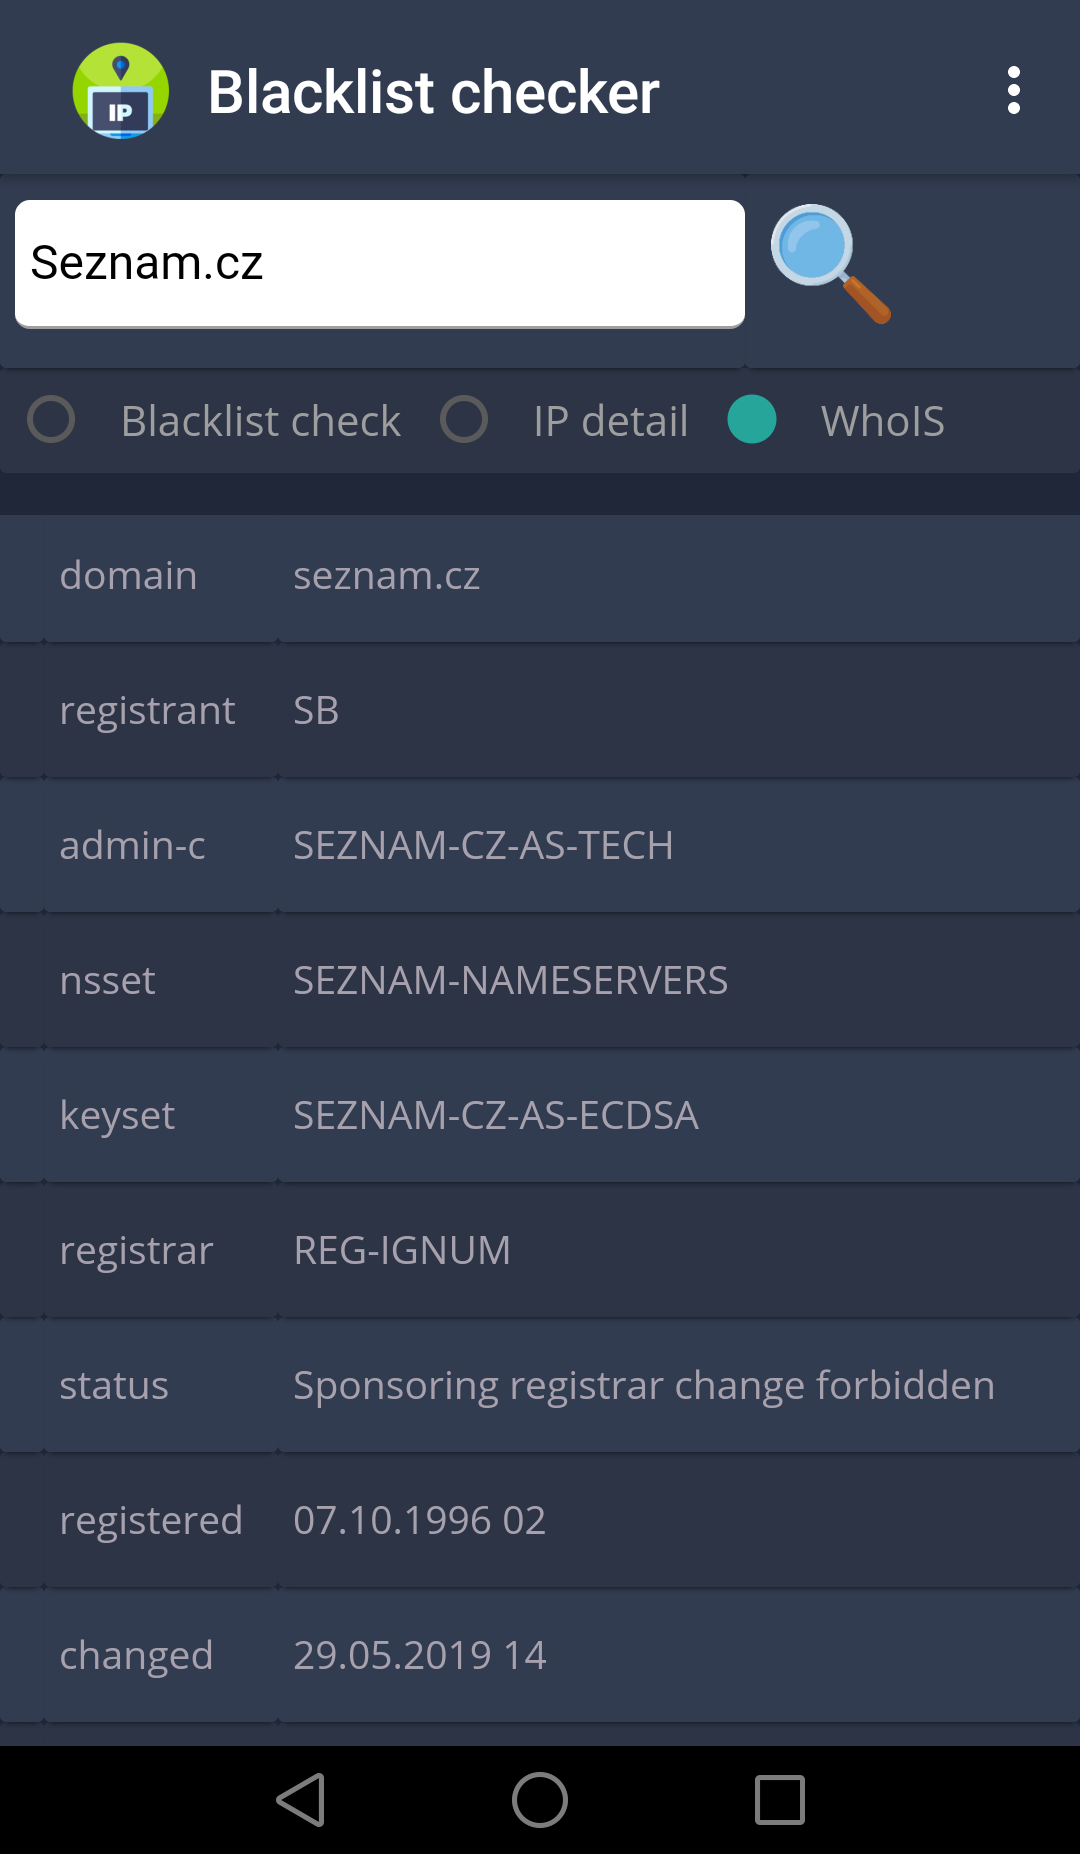Select the WhoIS radio option
Screen dimensions: 1080x1854
coord(752,420)
